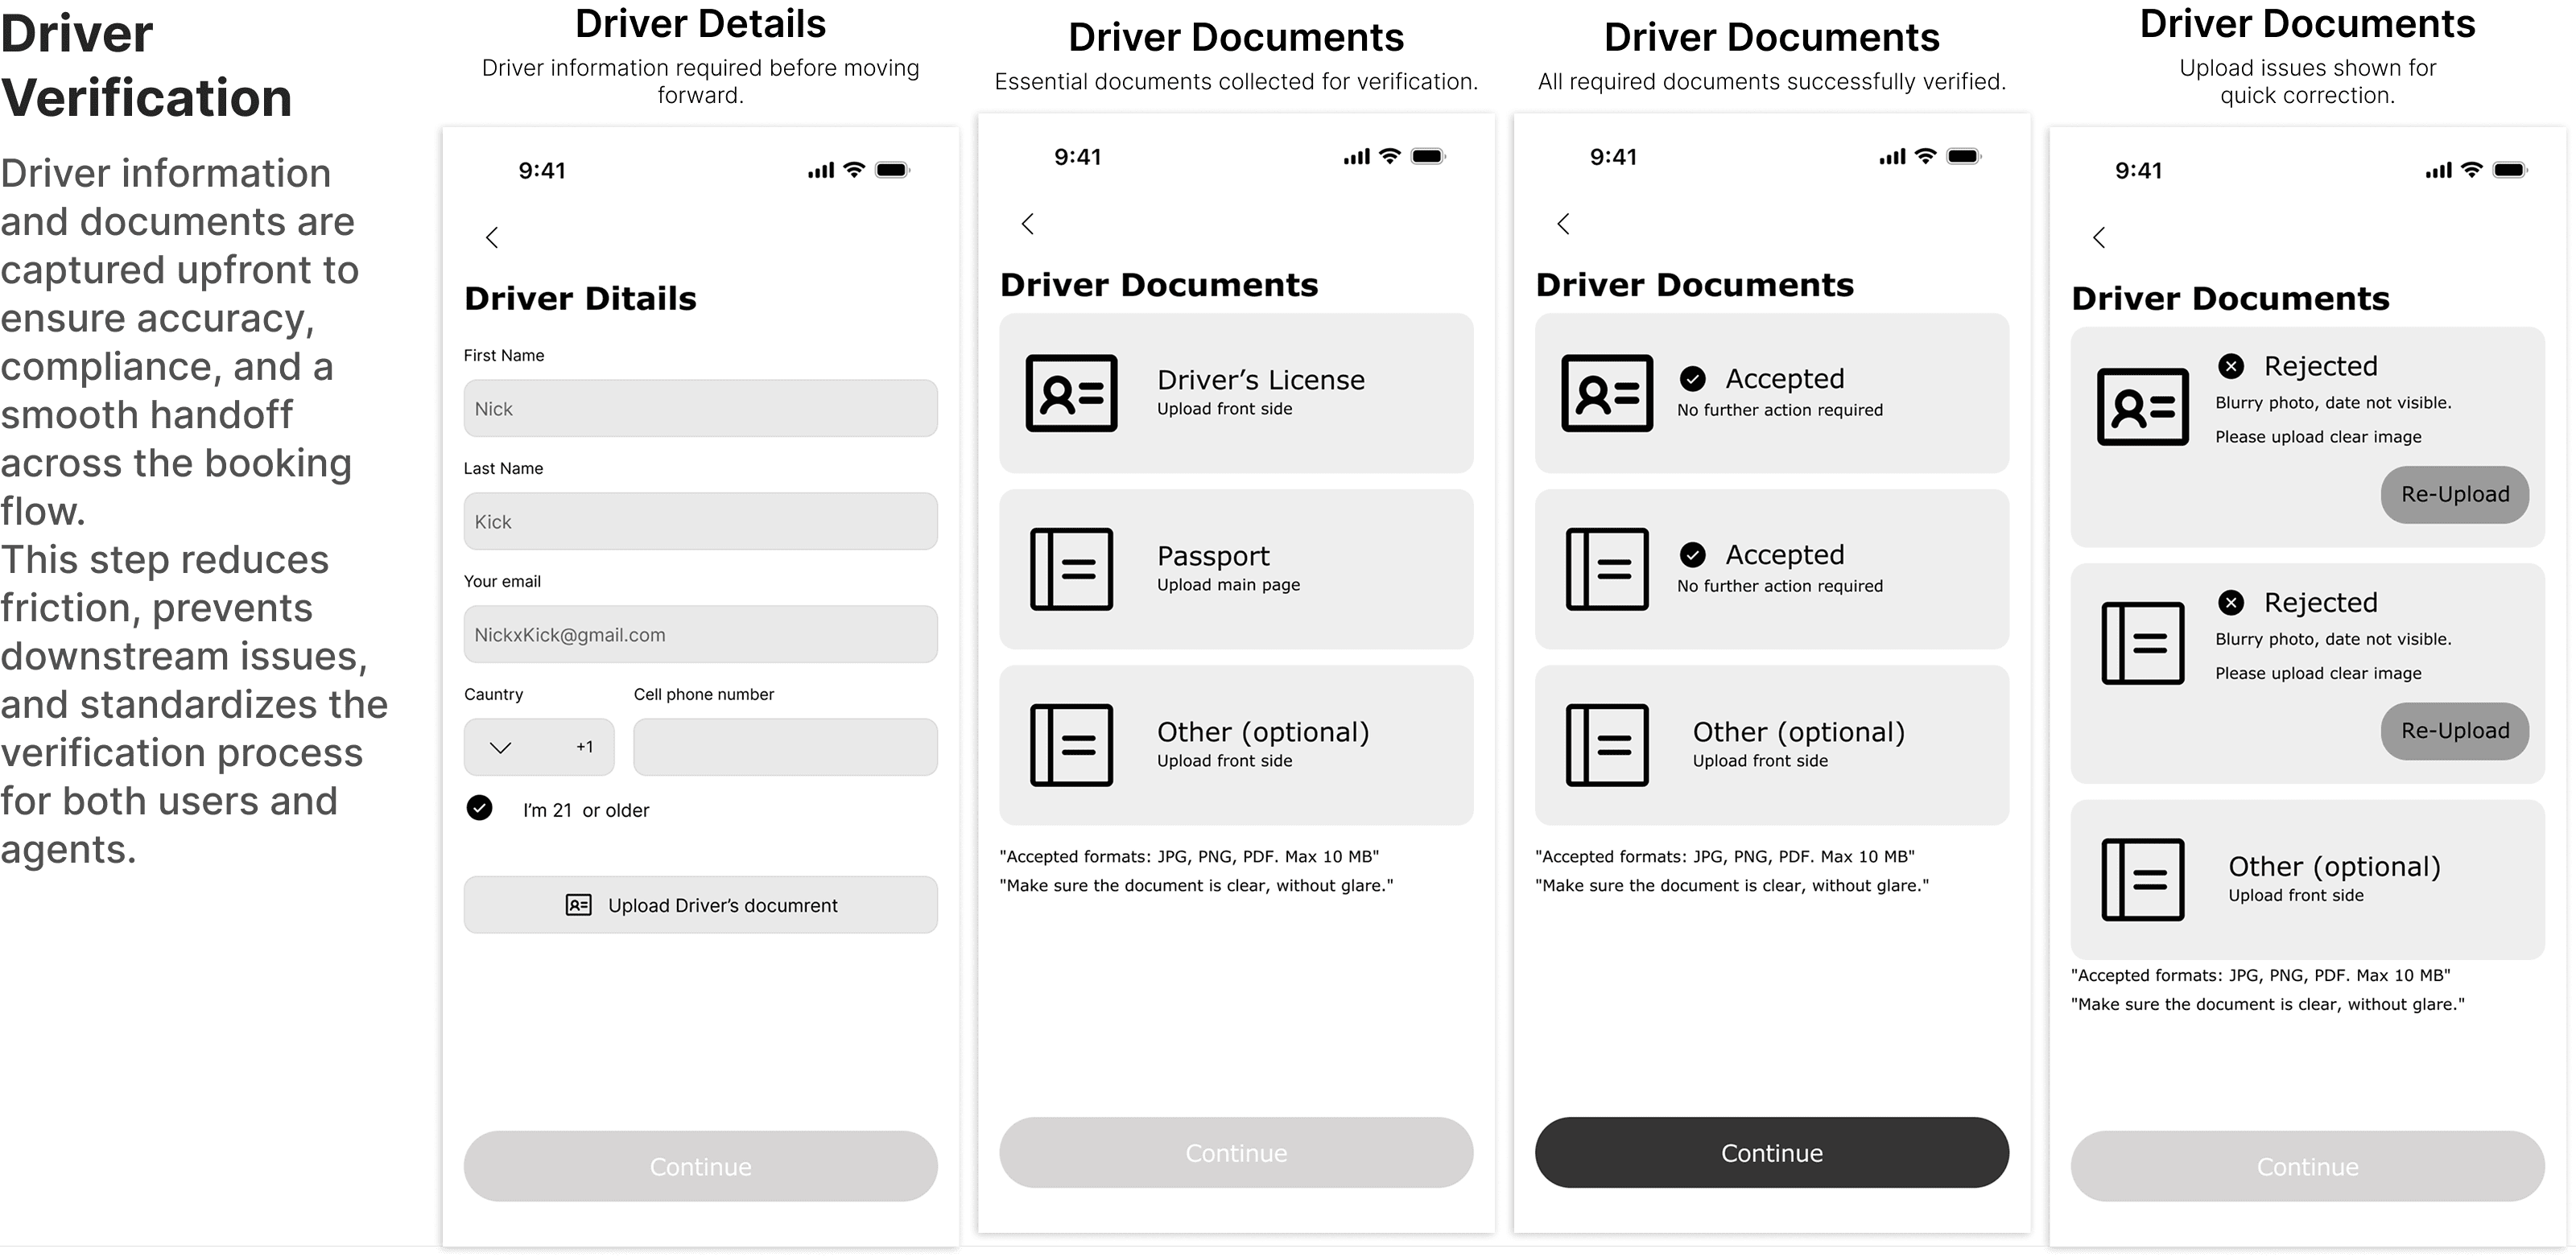Image resolution: width=2576 pixels, height=1257 pixels.
Task: Tap the Driver's License ID card icon
Action: [x=1071, y=393]
